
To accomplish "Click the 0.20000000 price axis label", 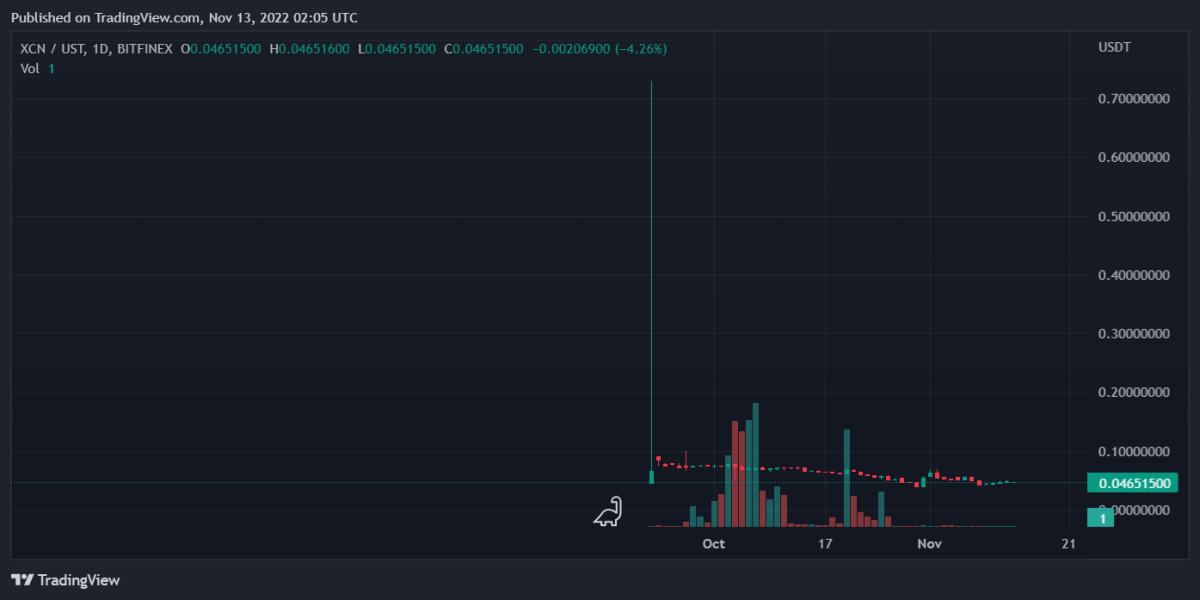I will click(1133, 393).
